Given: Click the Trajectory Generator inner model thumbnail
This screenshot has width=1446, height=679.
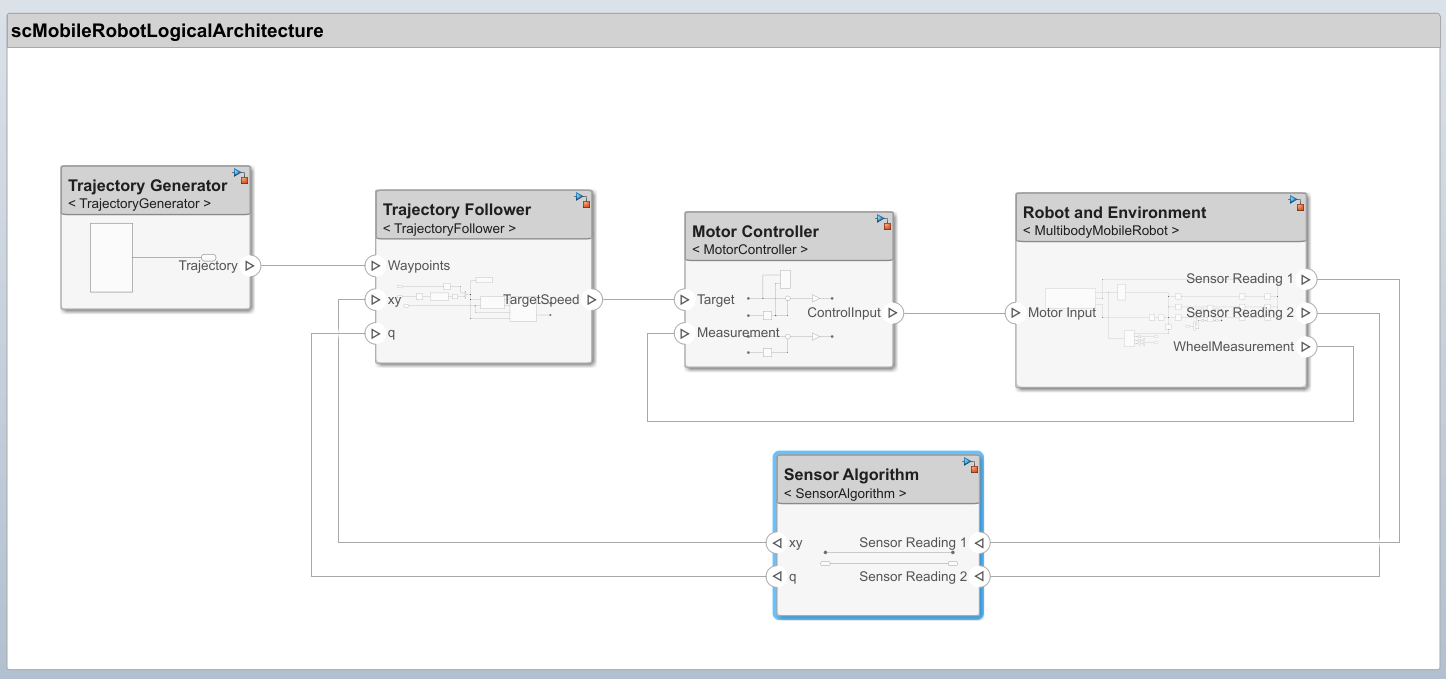Looking at the screenshot, I should [x=111, y=258].
